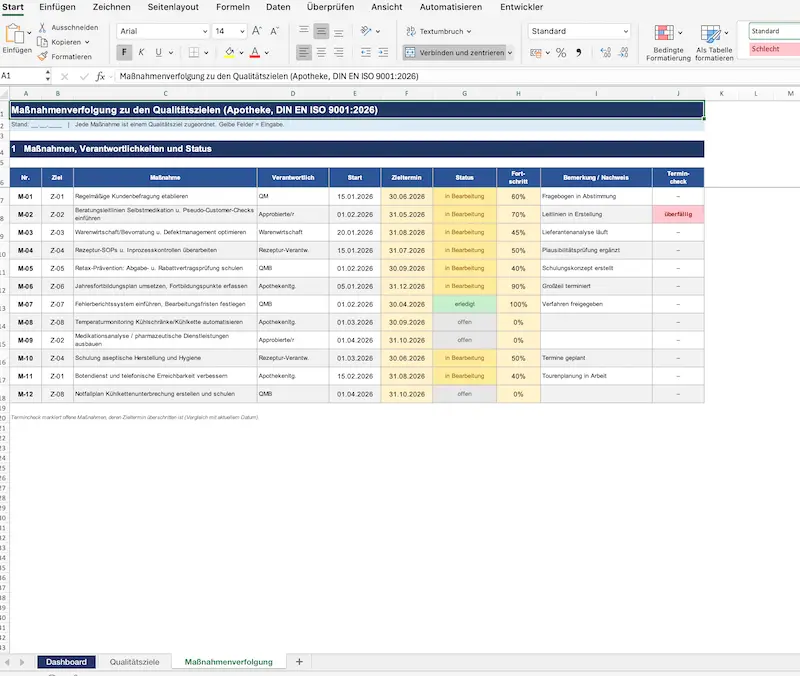
Task: Apply cell borders icon
Action: 194,52
